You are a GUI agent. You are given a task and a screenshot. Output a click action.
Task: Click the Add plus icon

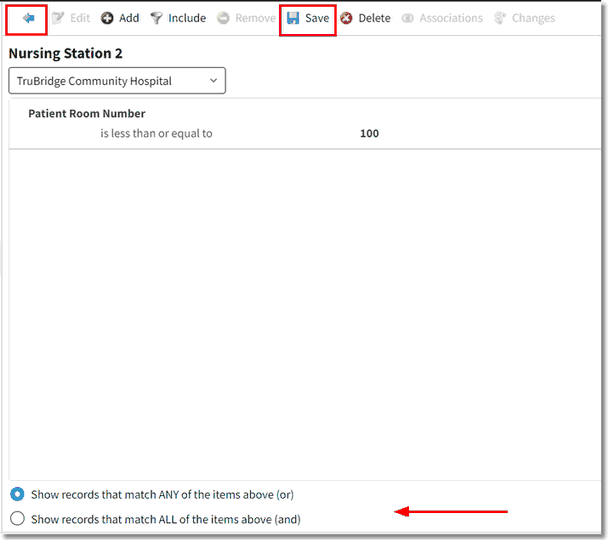coord(107,18)
